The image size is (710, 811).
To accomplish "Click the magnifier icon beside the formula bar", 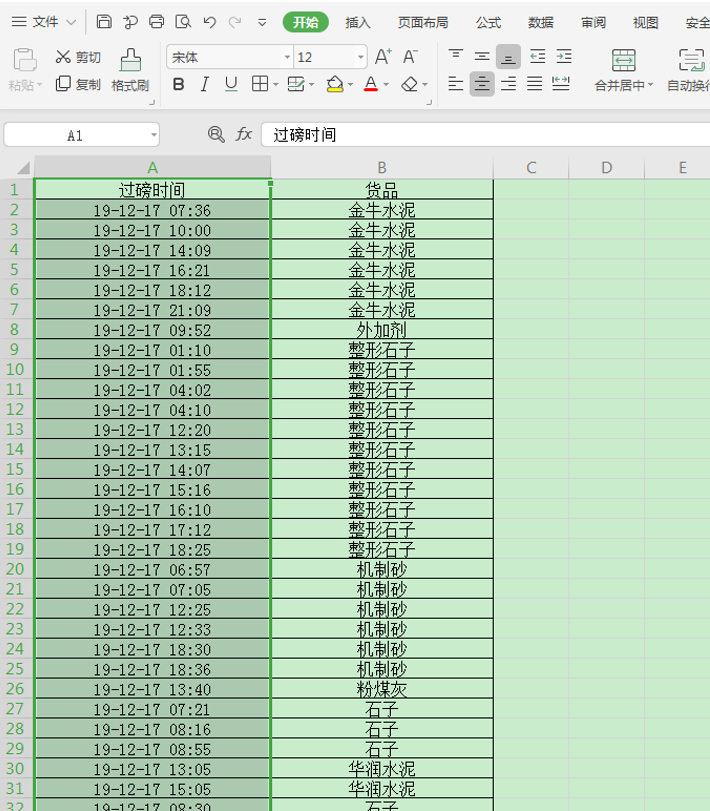I will point(216,135).
